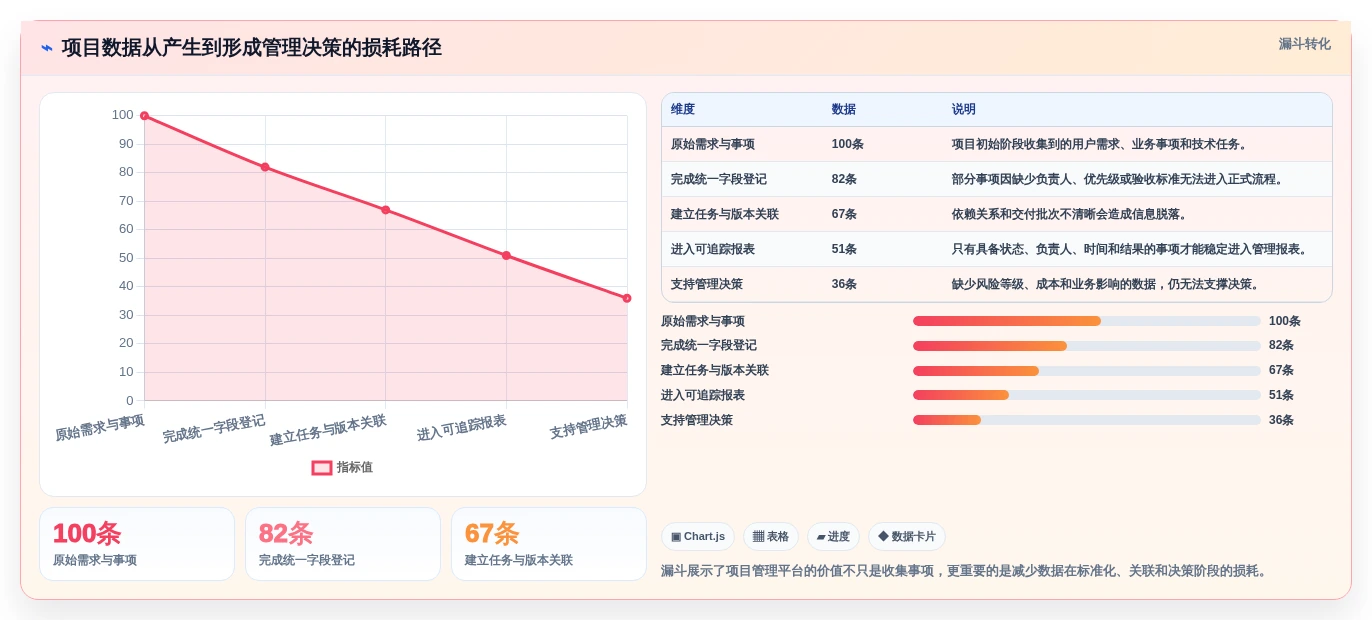
Task: Click the lightning icon beside the title
Action: pos(47,48)
